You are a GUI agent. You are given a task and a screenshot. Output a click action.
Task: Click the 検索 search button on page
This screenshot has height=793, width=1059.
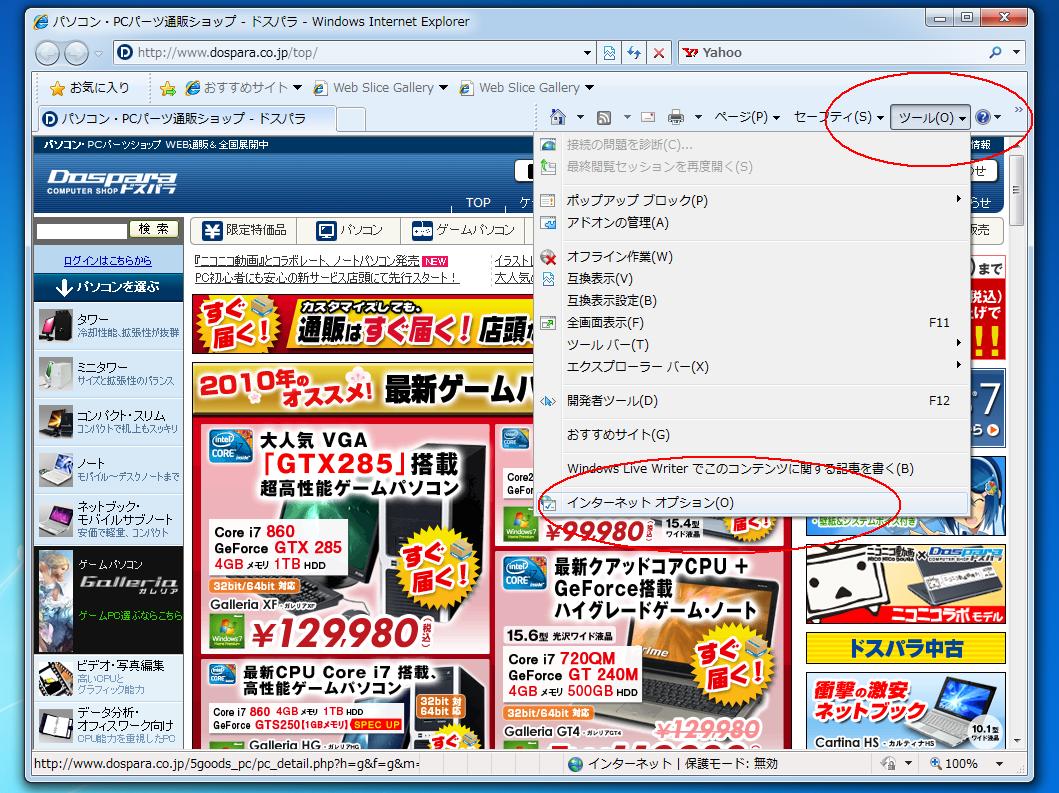click(154, 230)
